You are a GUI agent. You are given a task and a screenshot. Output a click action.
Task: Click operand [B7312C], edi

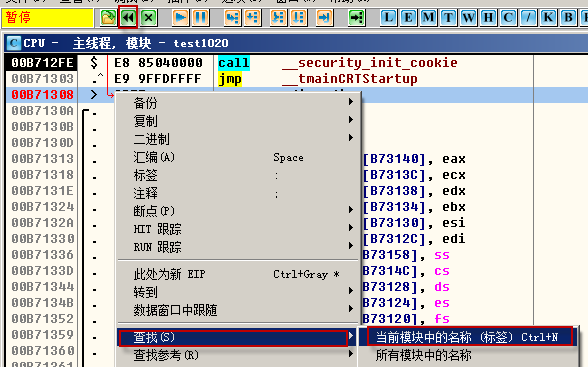(414, 239)
